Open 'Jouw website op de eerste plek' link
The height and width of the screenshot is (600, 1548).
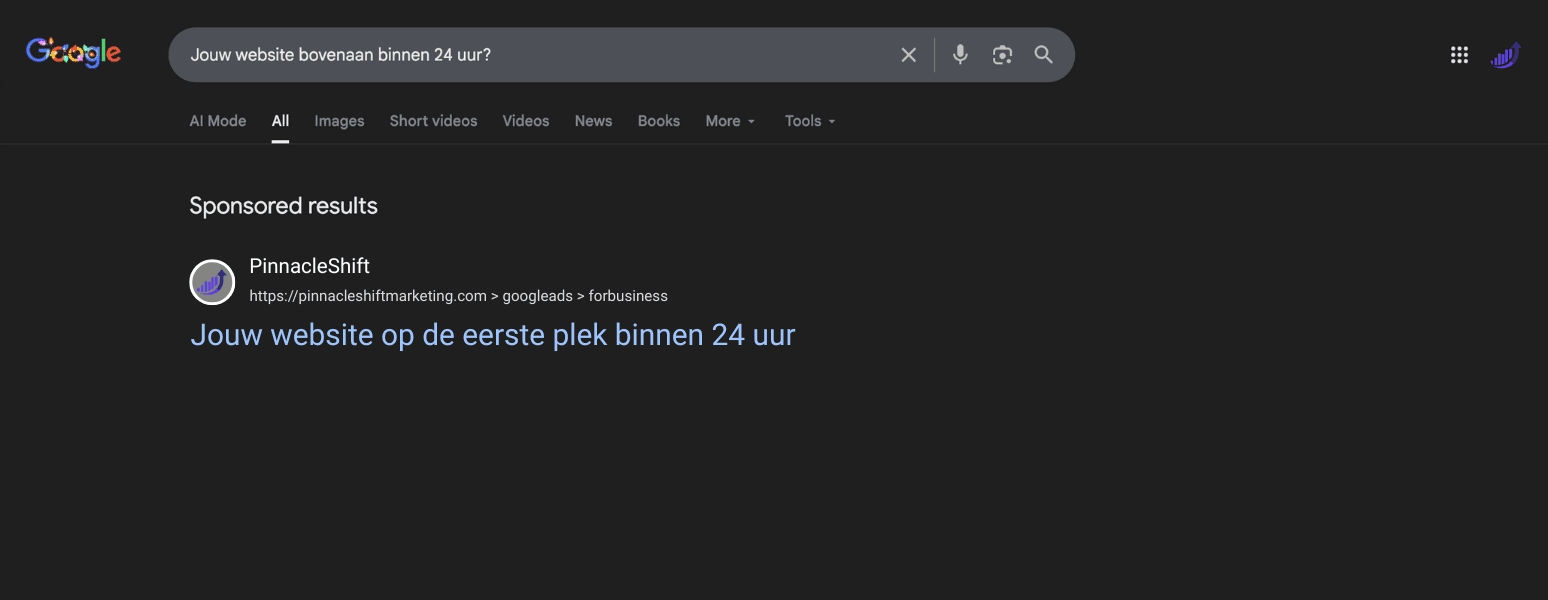click(x=493, y=334)
